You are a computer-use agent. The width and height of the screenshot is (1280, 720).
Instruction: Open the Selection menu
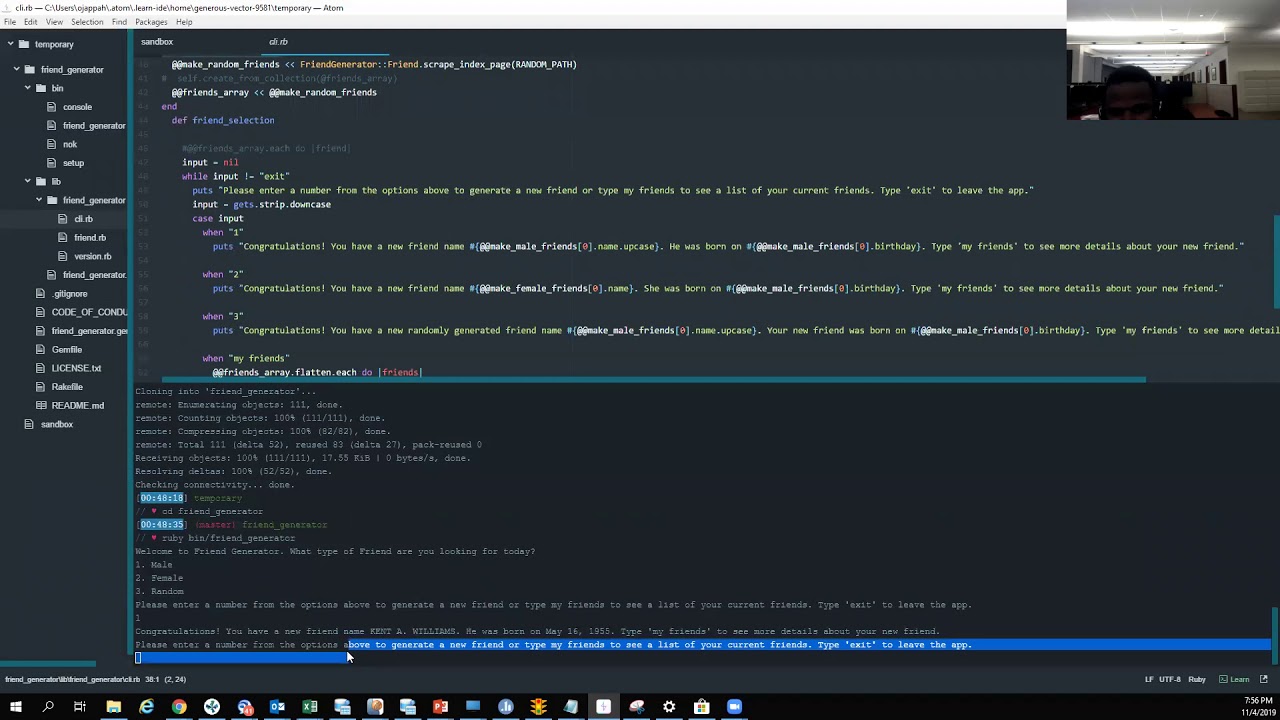tap(87, 22)
